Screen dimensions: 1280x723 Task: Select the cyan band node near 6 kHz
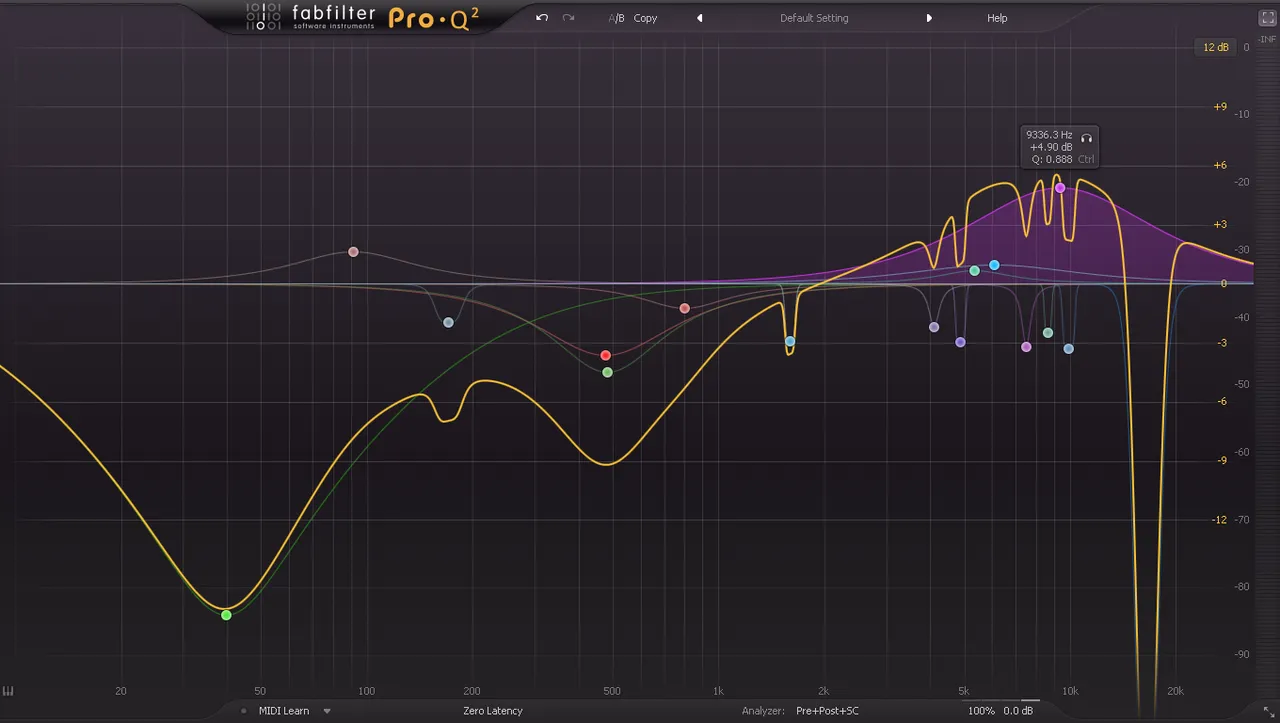click(994, 265)
